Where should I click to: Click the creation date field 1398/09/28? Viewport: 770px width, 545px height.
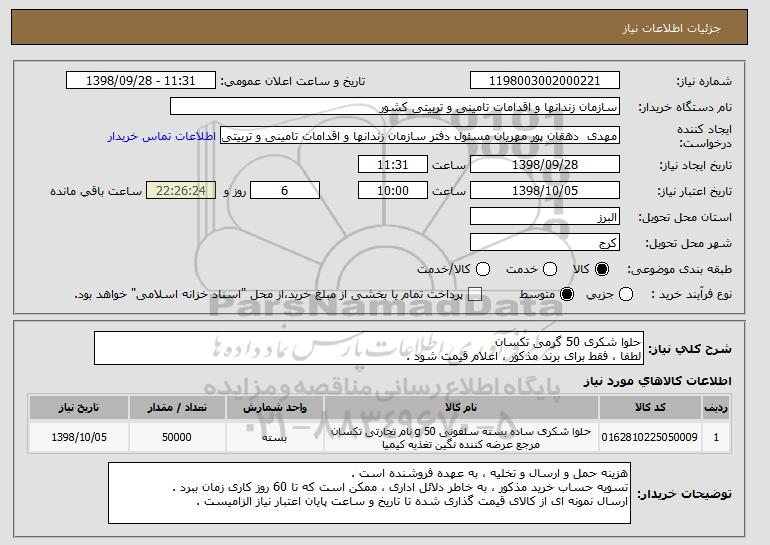pyautogui.click(x=545, y=164)
